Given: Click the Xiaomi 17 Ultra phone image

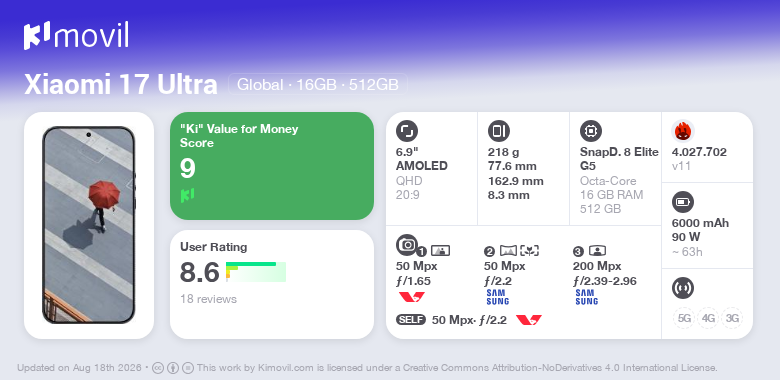Looking at the screenshot, I should tap(89, 225).
